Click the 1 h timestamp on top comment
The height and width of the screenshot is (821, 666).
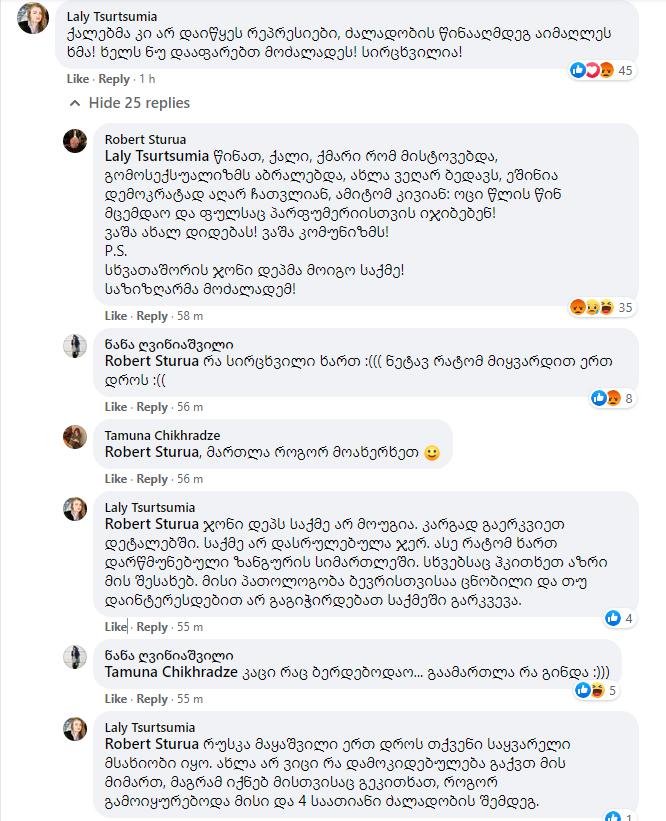(x=147, y=79)
